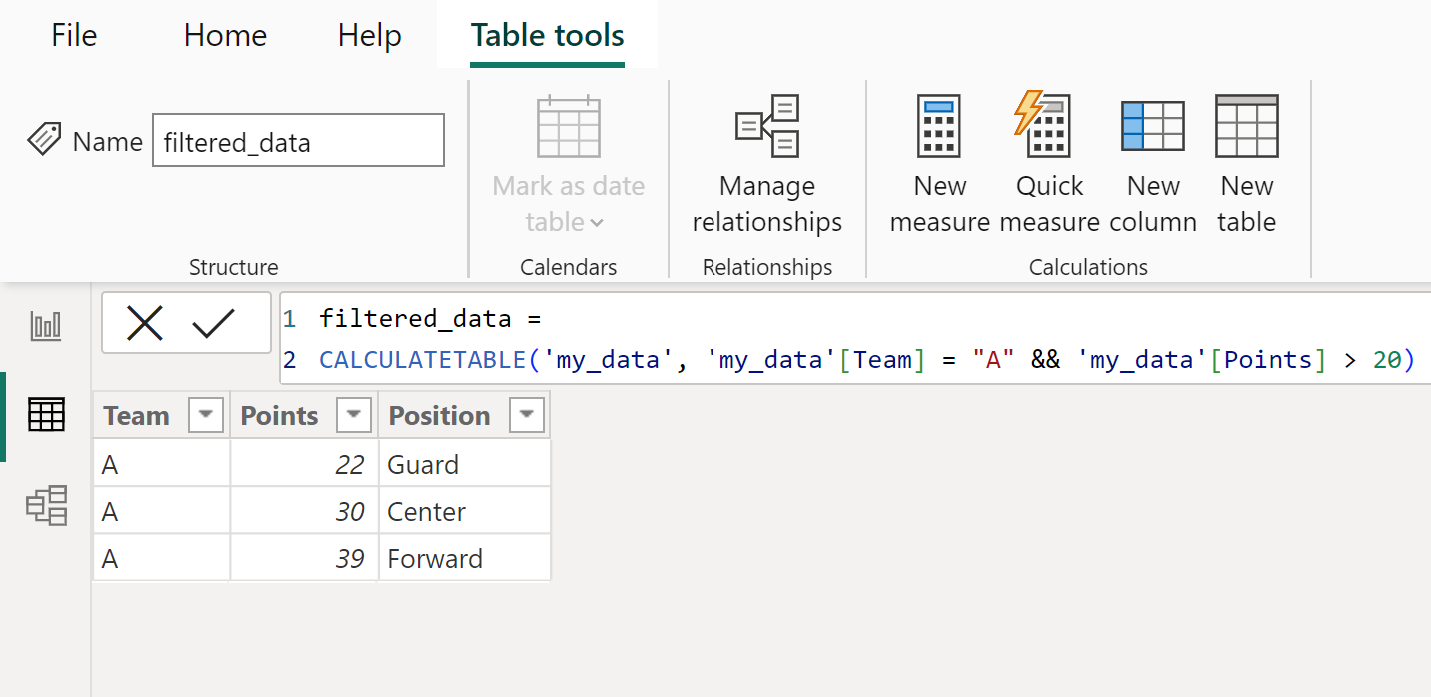This screenshot has width=1431, height=697.
Task: Cancel the formula with the X button
Action: 145,323
